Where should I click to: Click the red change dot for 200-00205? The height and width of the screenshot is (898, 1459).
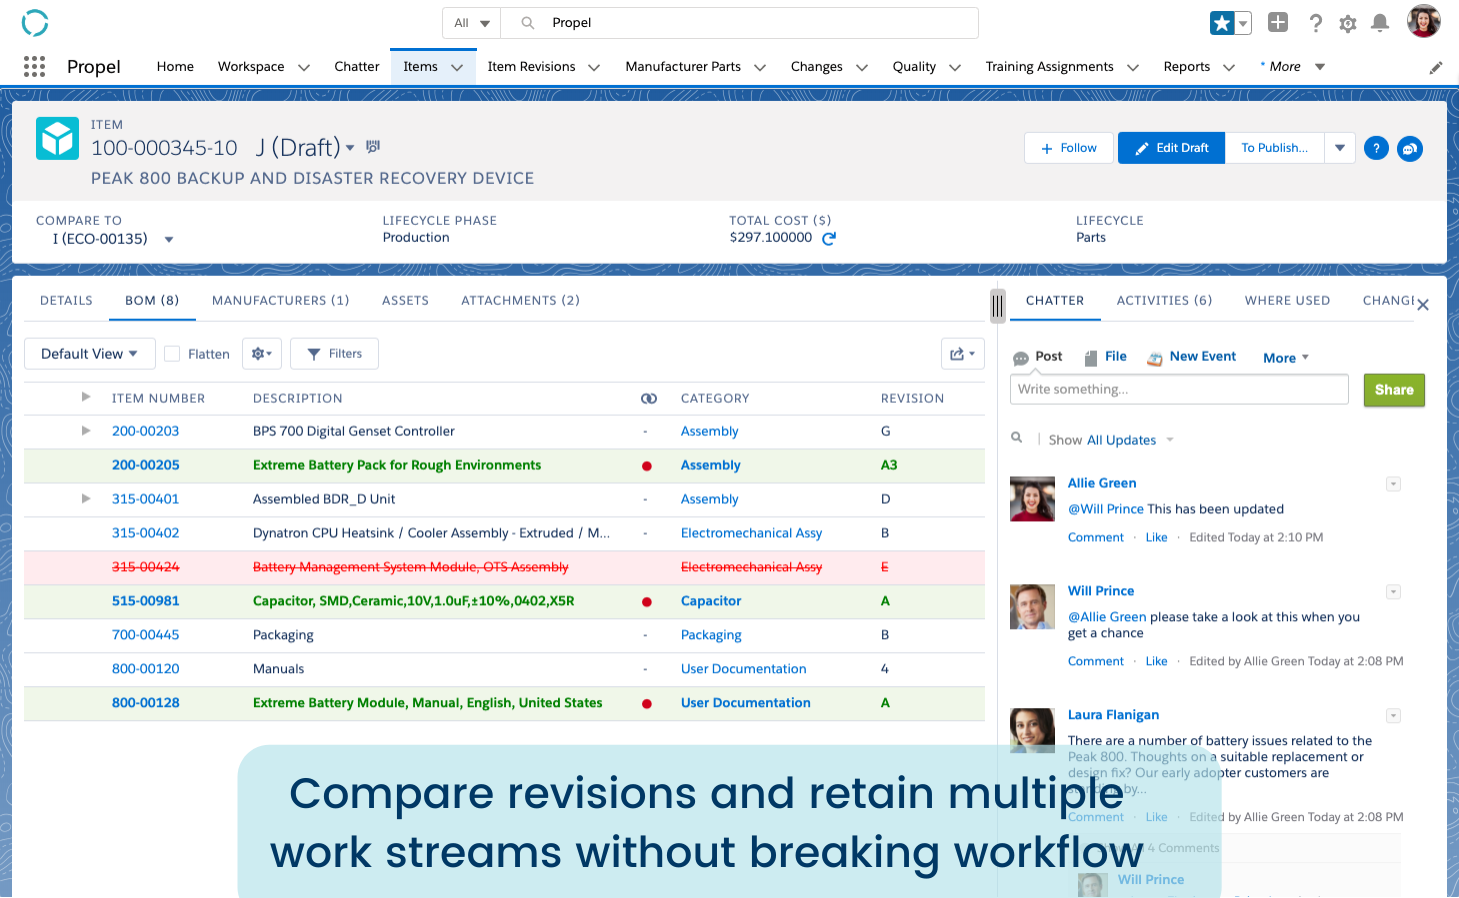click(647, 466)
